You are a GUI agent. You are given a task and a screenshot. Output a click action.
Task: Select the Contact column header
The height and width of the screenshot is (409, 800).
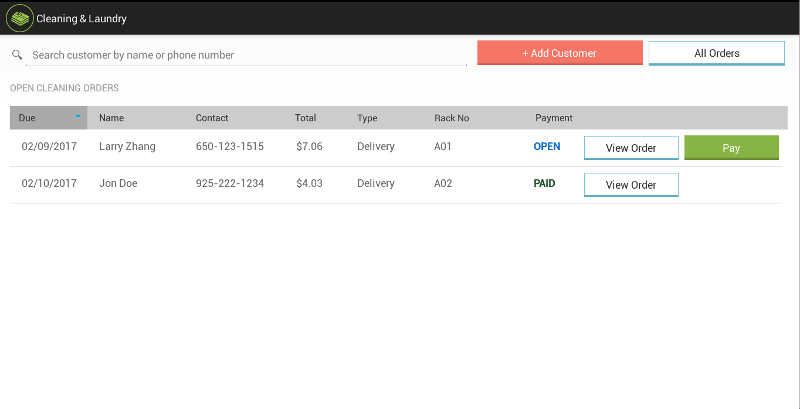coord(212,118)
